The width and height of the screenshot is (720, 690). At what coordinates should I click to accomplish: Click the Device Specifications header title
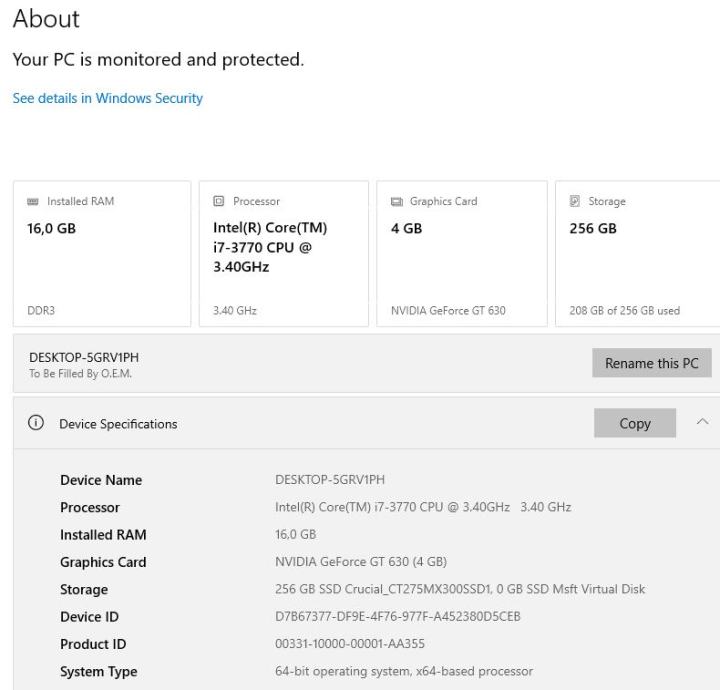point(118,424)
